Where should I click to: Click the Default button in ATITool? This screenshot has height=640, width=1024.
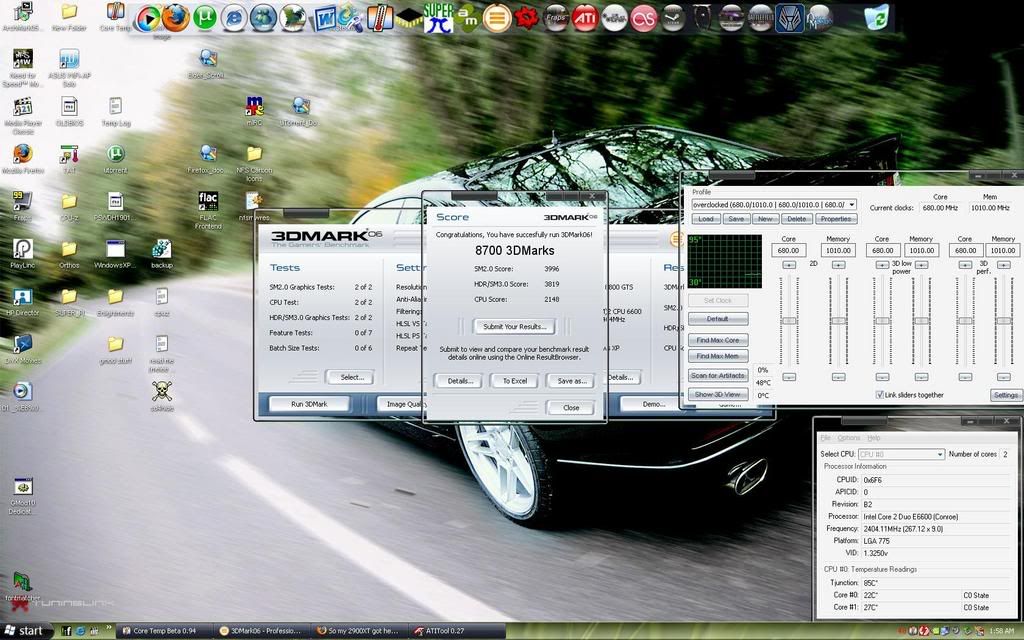(718, 319)
